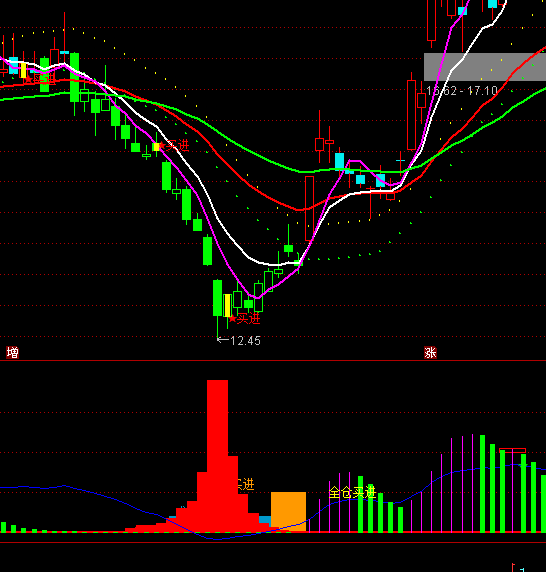
Task: Click the red divider between the price and indicator panels
Action: (273, 360)
